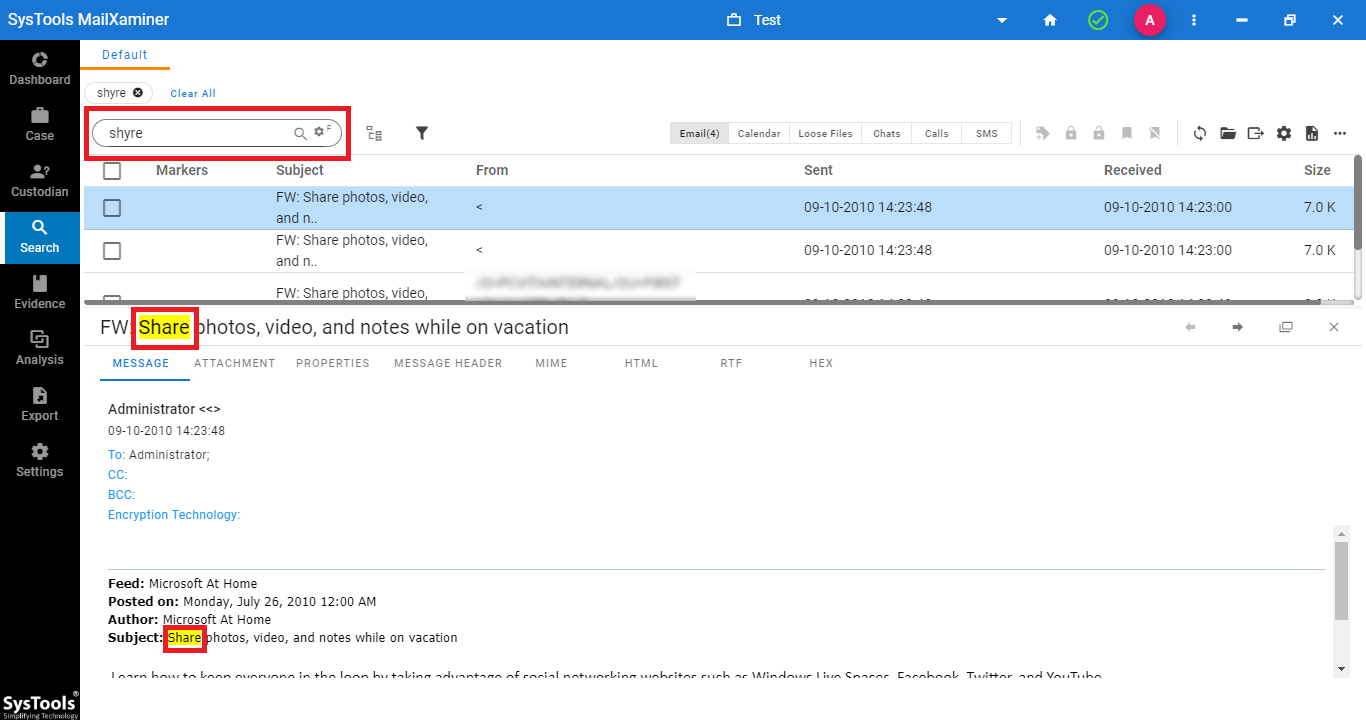This screenshot has height=720, width=1366.
Task: Sort by the Sent column header
Action: click(818, 170)
